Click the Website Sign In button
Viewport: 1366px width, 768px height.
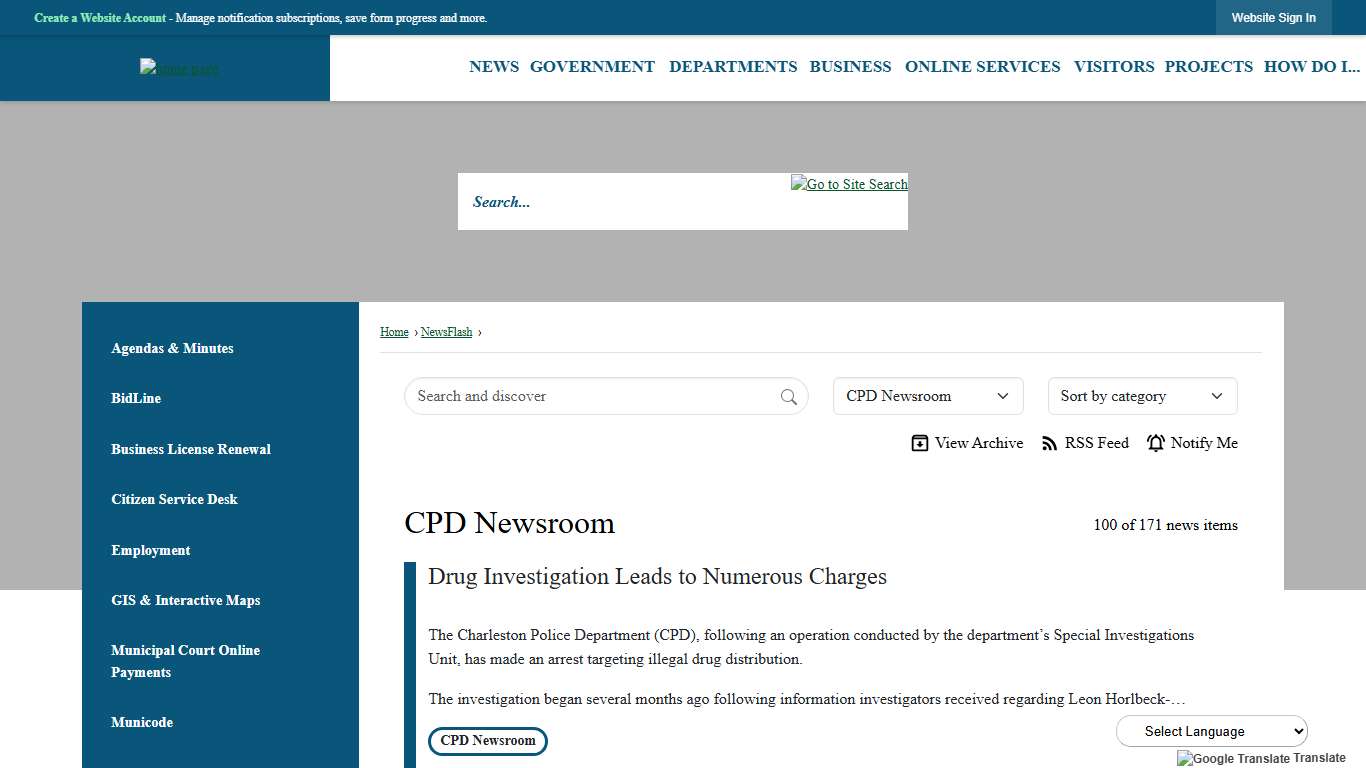point(1273,18)
